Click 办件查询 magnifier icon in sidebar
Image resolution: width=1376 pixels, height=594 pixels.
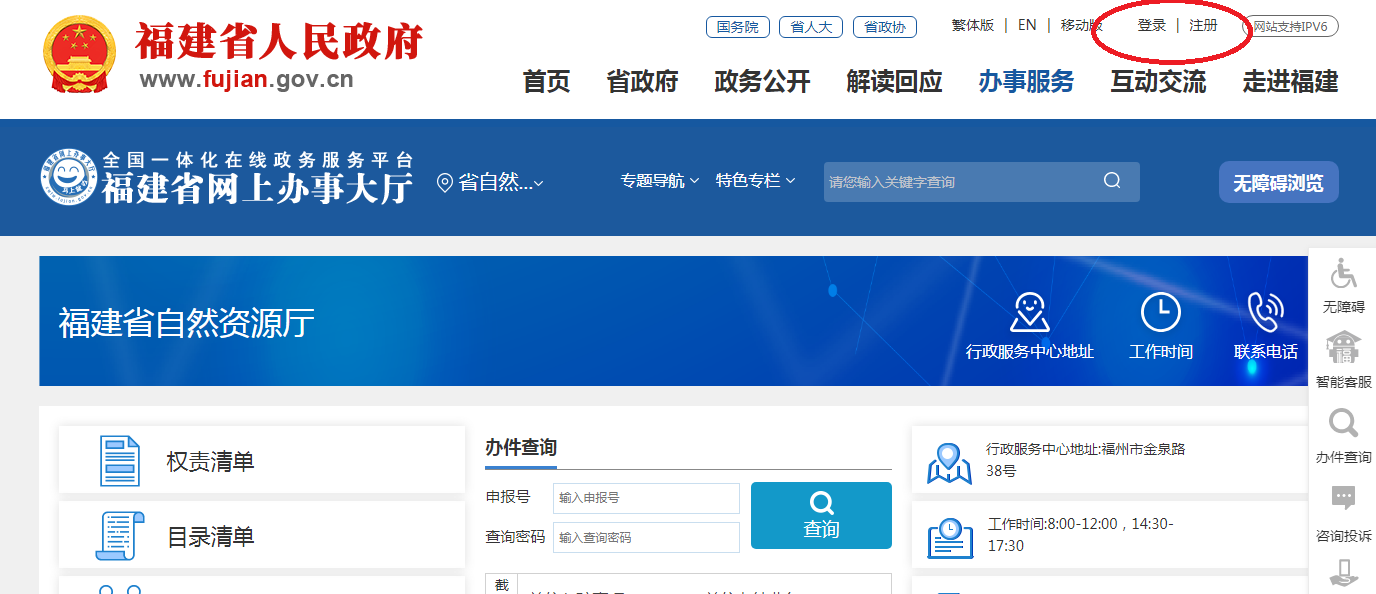pyautogui.click(x=1343, y=424)
